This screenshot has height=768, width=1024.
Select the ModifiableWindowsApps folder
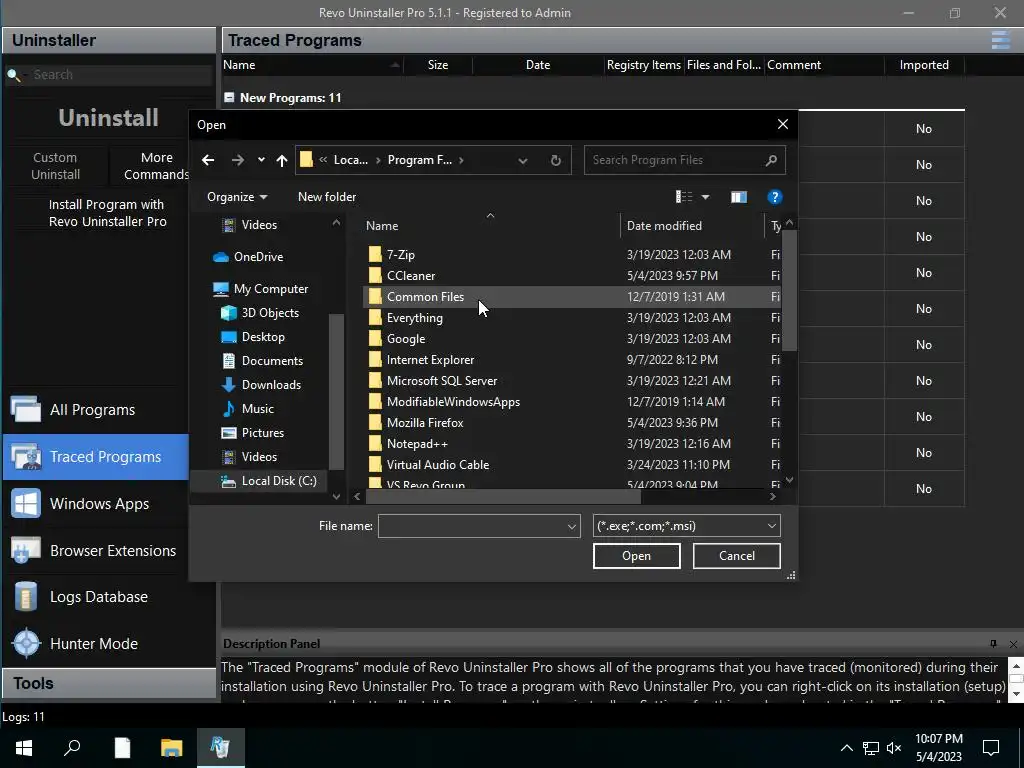click(453, 402)
